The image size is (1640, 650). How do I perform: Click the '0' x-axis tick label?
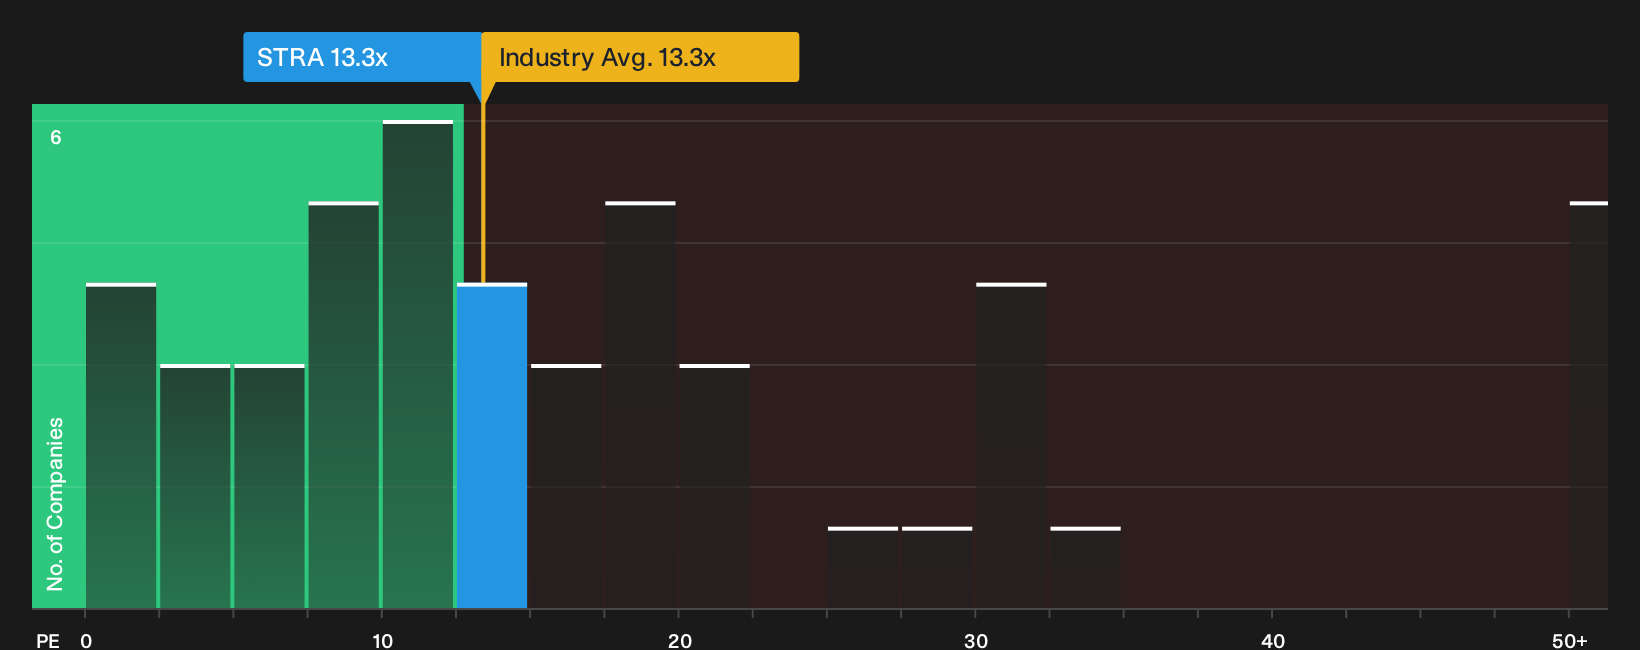click(x=86, y=641)
